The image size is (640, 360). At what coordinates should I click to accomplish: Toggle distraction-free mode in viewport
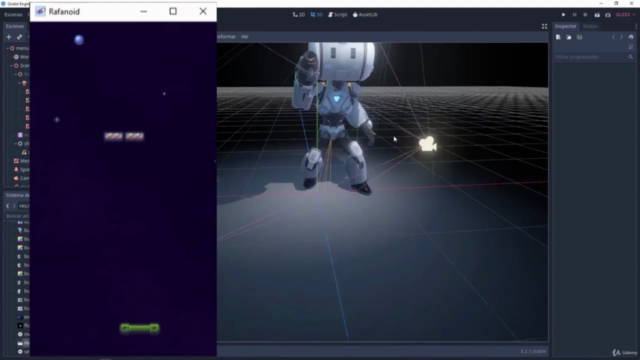click(544, 26)
